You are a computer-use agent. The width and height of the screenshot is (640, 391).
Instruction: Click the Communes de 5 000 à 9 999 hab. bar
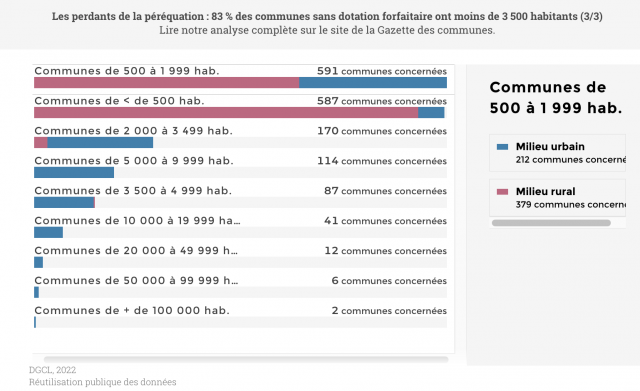coord(74,172)
